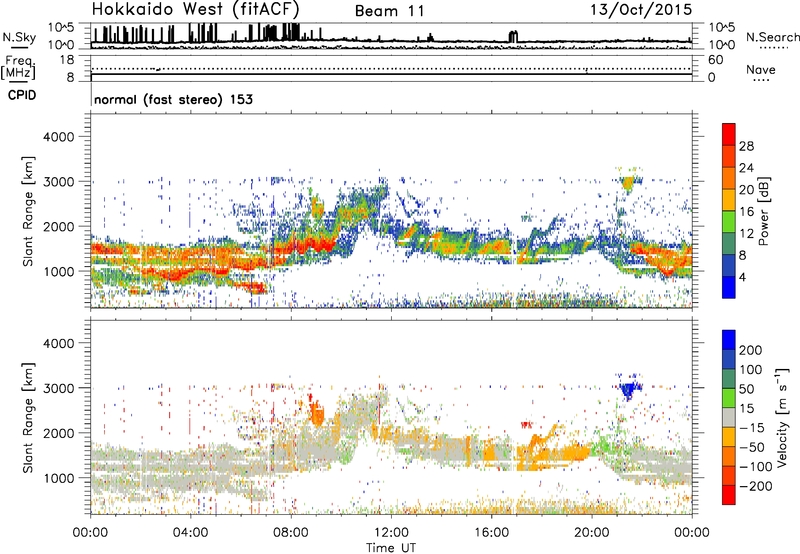Image resolution: width=800 pixels, height=554 pixels.
Task: Click the 'Slant Range [km]' label of the power panel
Action: pos(28,211)
